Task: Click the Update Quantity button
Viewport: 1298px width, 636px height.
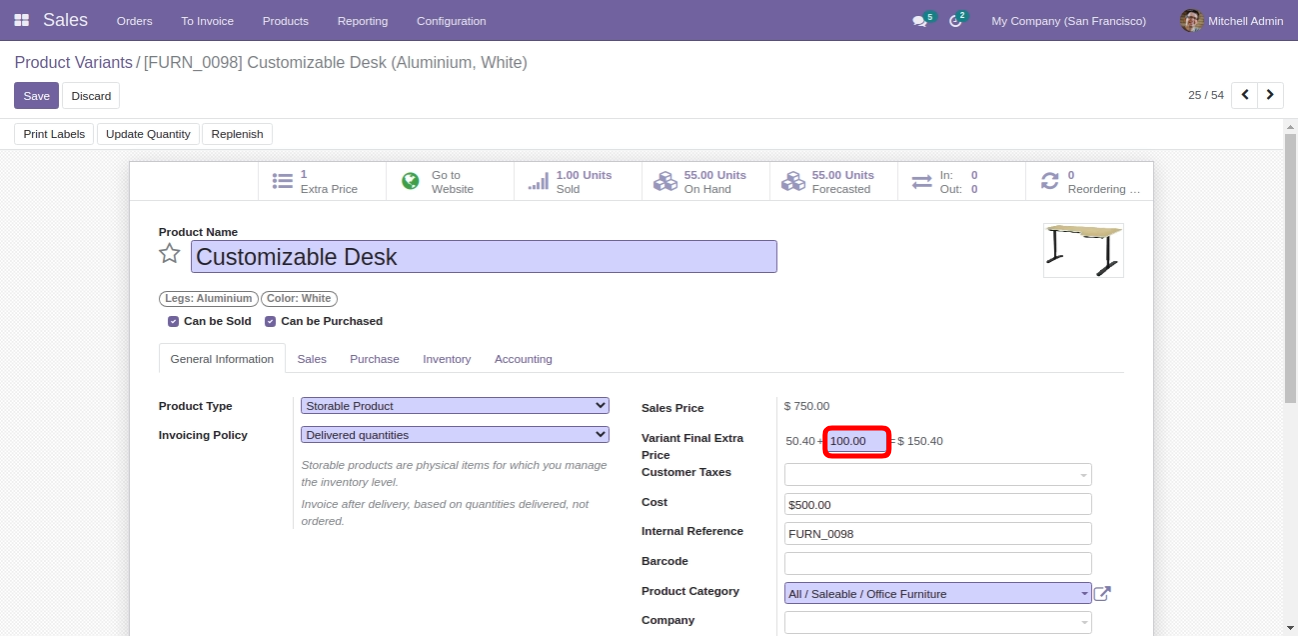Action: click(148, 134)
